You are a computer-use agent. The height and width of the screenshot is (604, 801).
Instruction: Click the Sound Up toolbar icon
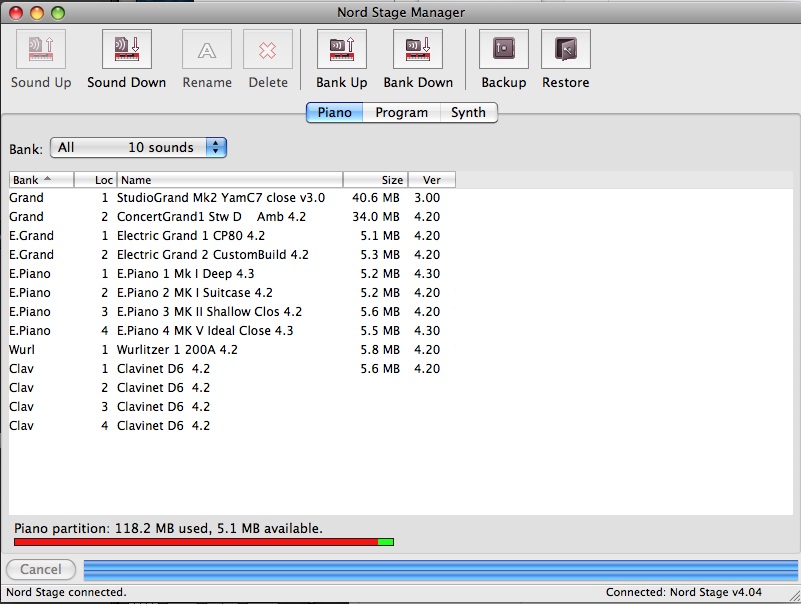[x=41, y=50]
